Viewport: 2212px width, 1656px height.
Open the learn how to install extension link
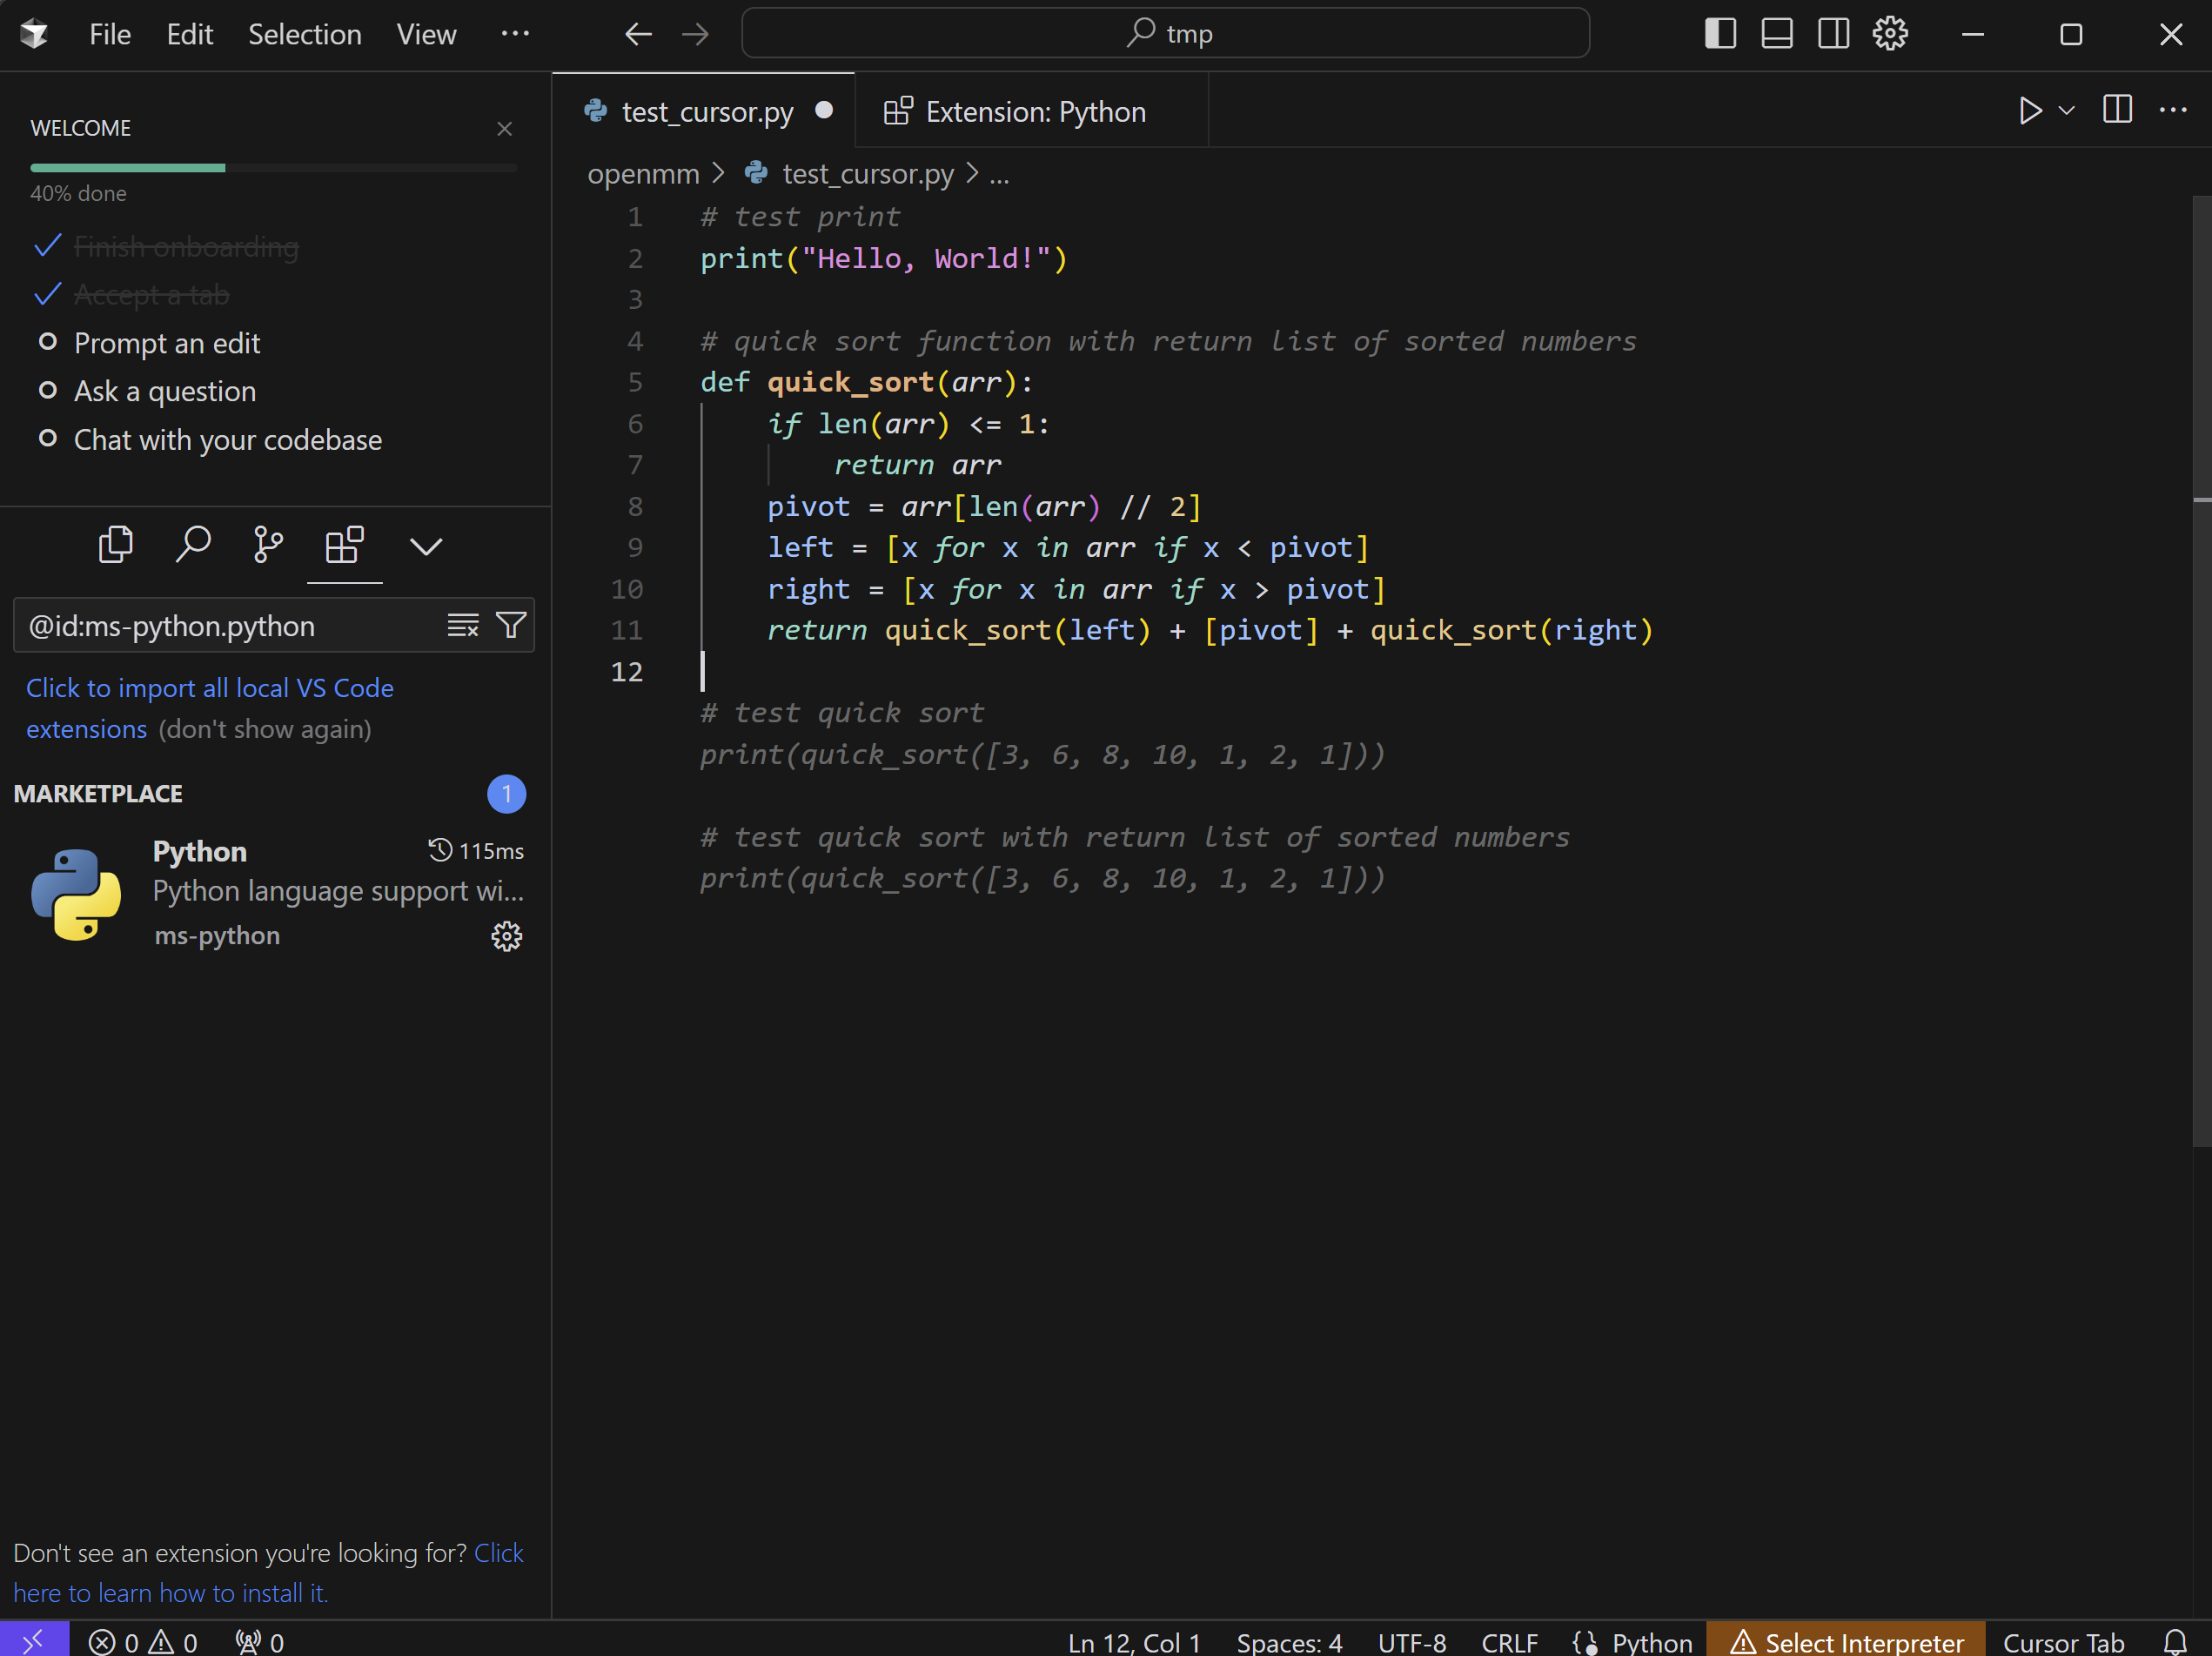[x=268, y=1572]
